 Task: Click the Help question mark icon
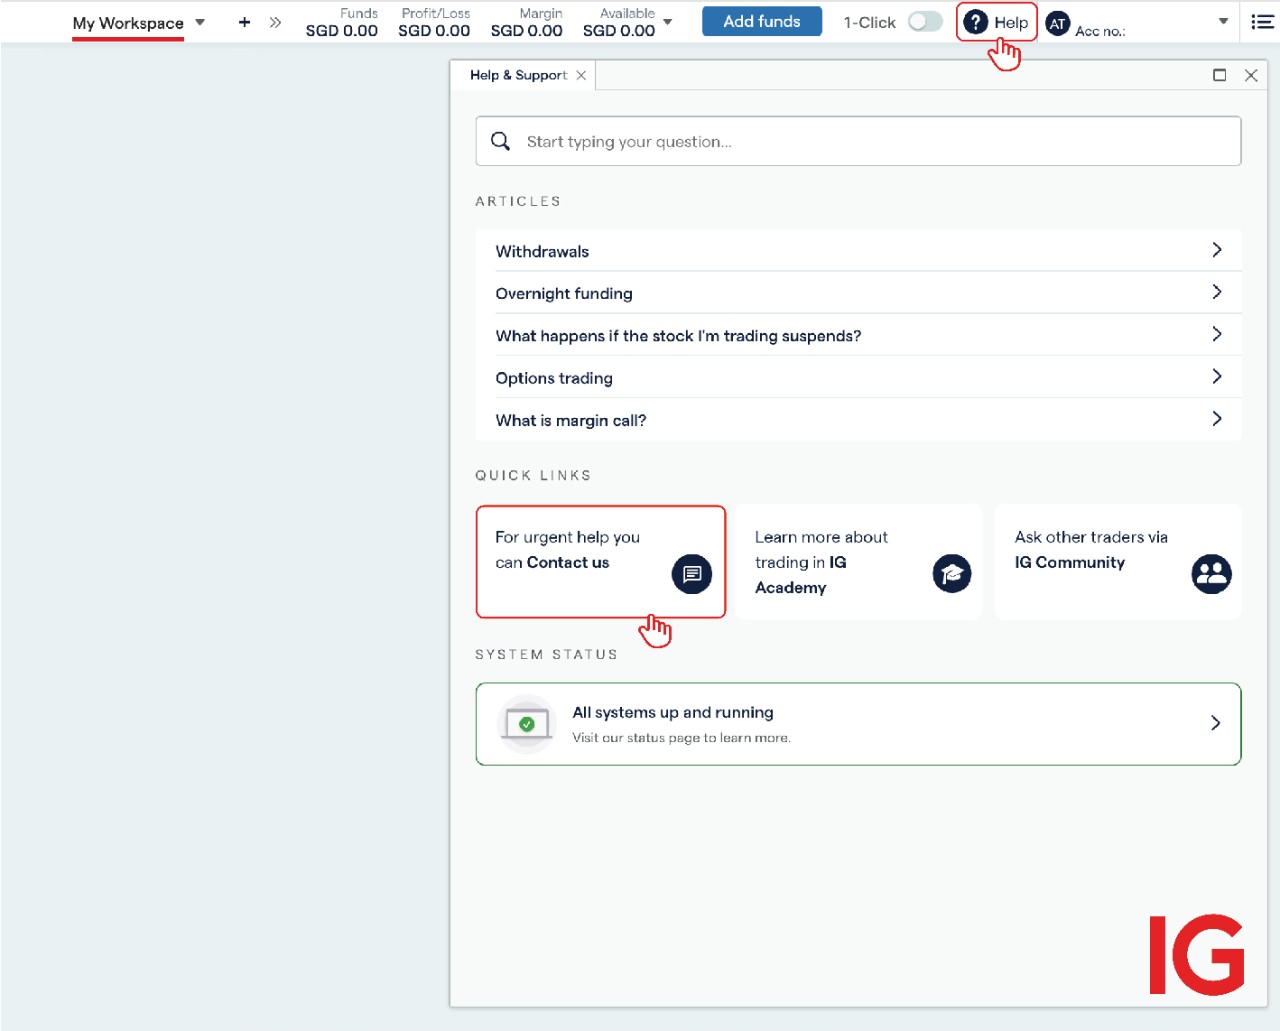coord(975,22)
